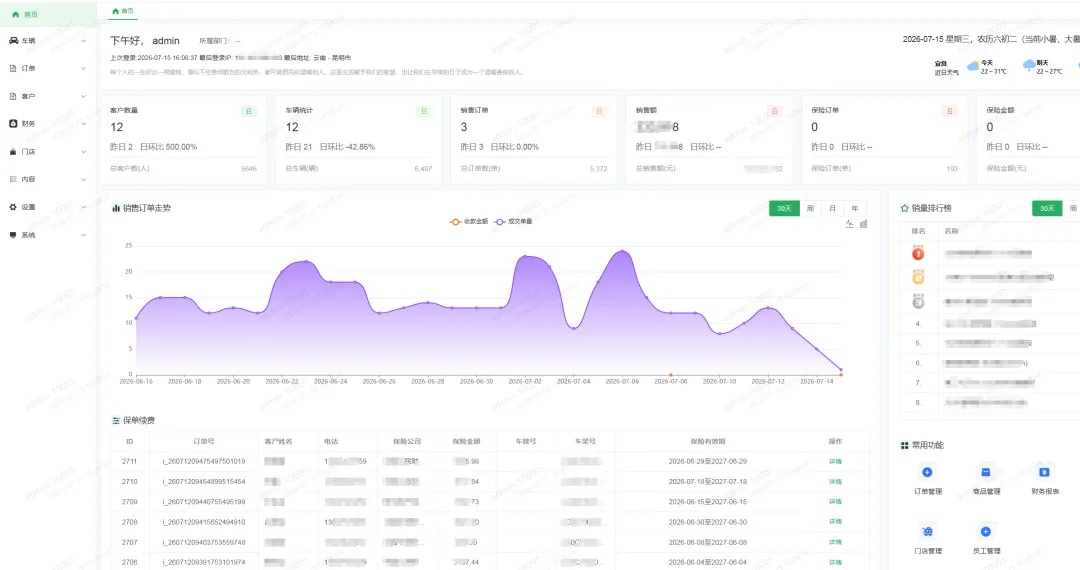The image size is (1080, 570).
Task: Click the 日 badge on 销售订单 card
Action: (x=599, y=111)
